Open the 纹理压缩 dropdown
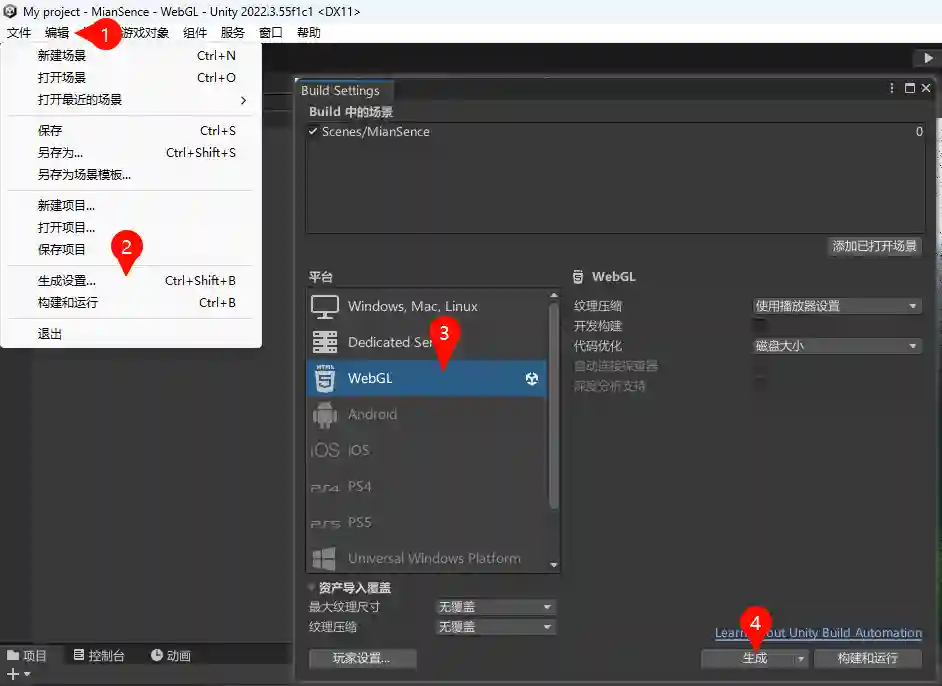The image size is (942, 686). 837,306
